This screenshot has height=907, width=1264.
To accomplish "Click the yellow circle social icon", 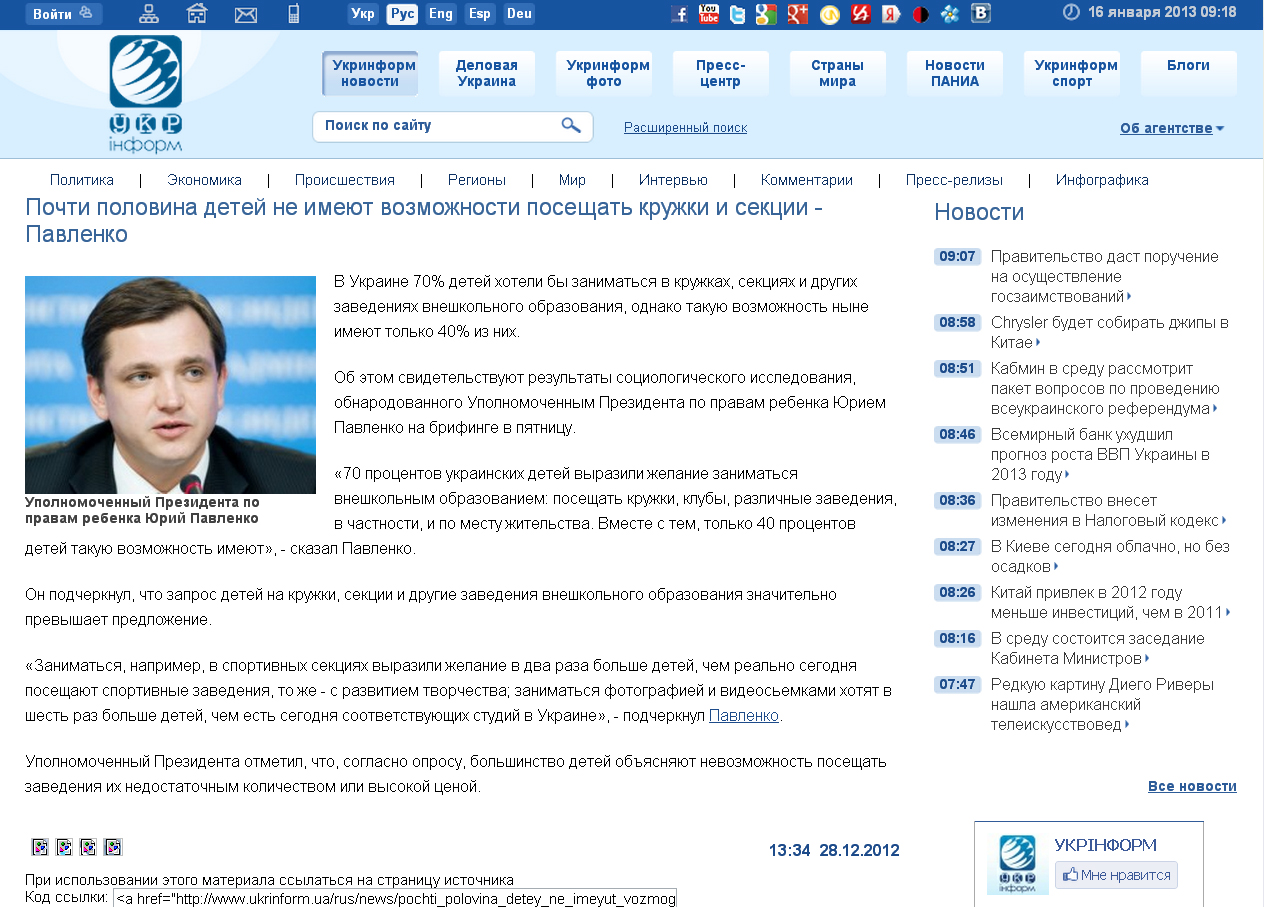I will tap(830, 14).
